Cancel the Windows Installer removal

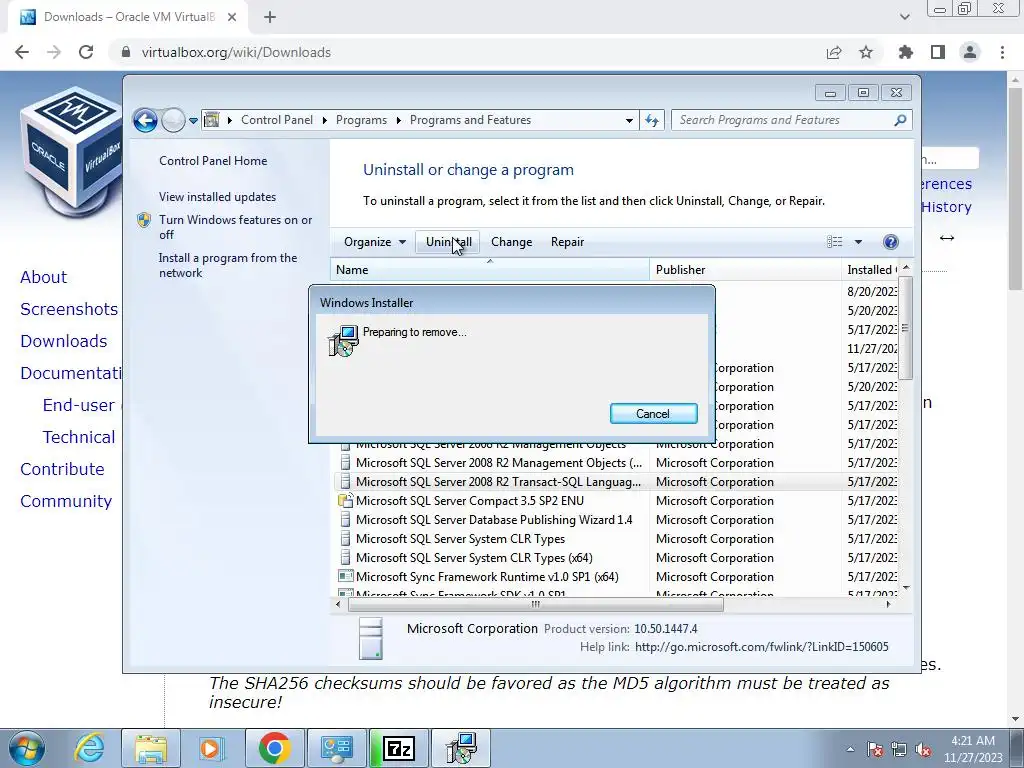(x=653, y=413)
